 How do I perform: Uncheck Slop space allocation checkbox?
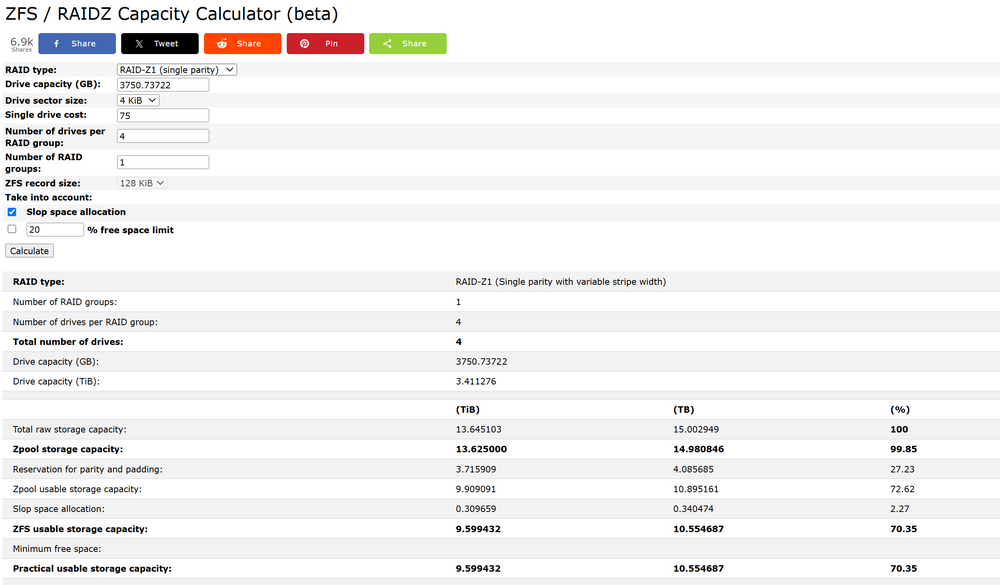12,212
